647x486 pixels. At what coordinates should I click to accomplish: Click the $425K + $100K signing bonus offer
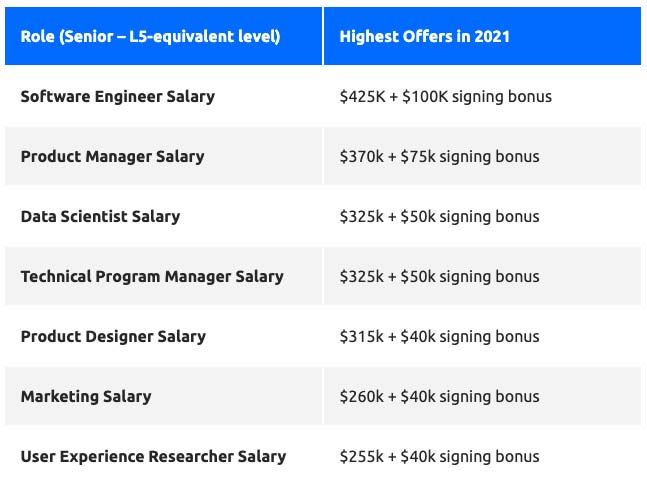[446, 97]
